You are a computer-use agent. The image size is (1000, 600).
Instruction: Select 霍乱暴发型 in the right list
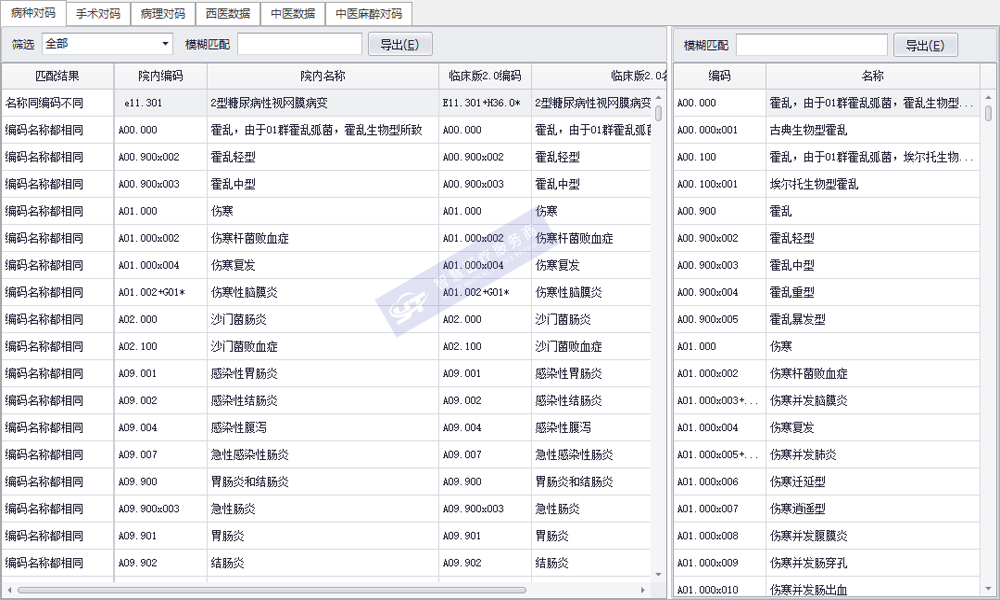click(796, 319)
